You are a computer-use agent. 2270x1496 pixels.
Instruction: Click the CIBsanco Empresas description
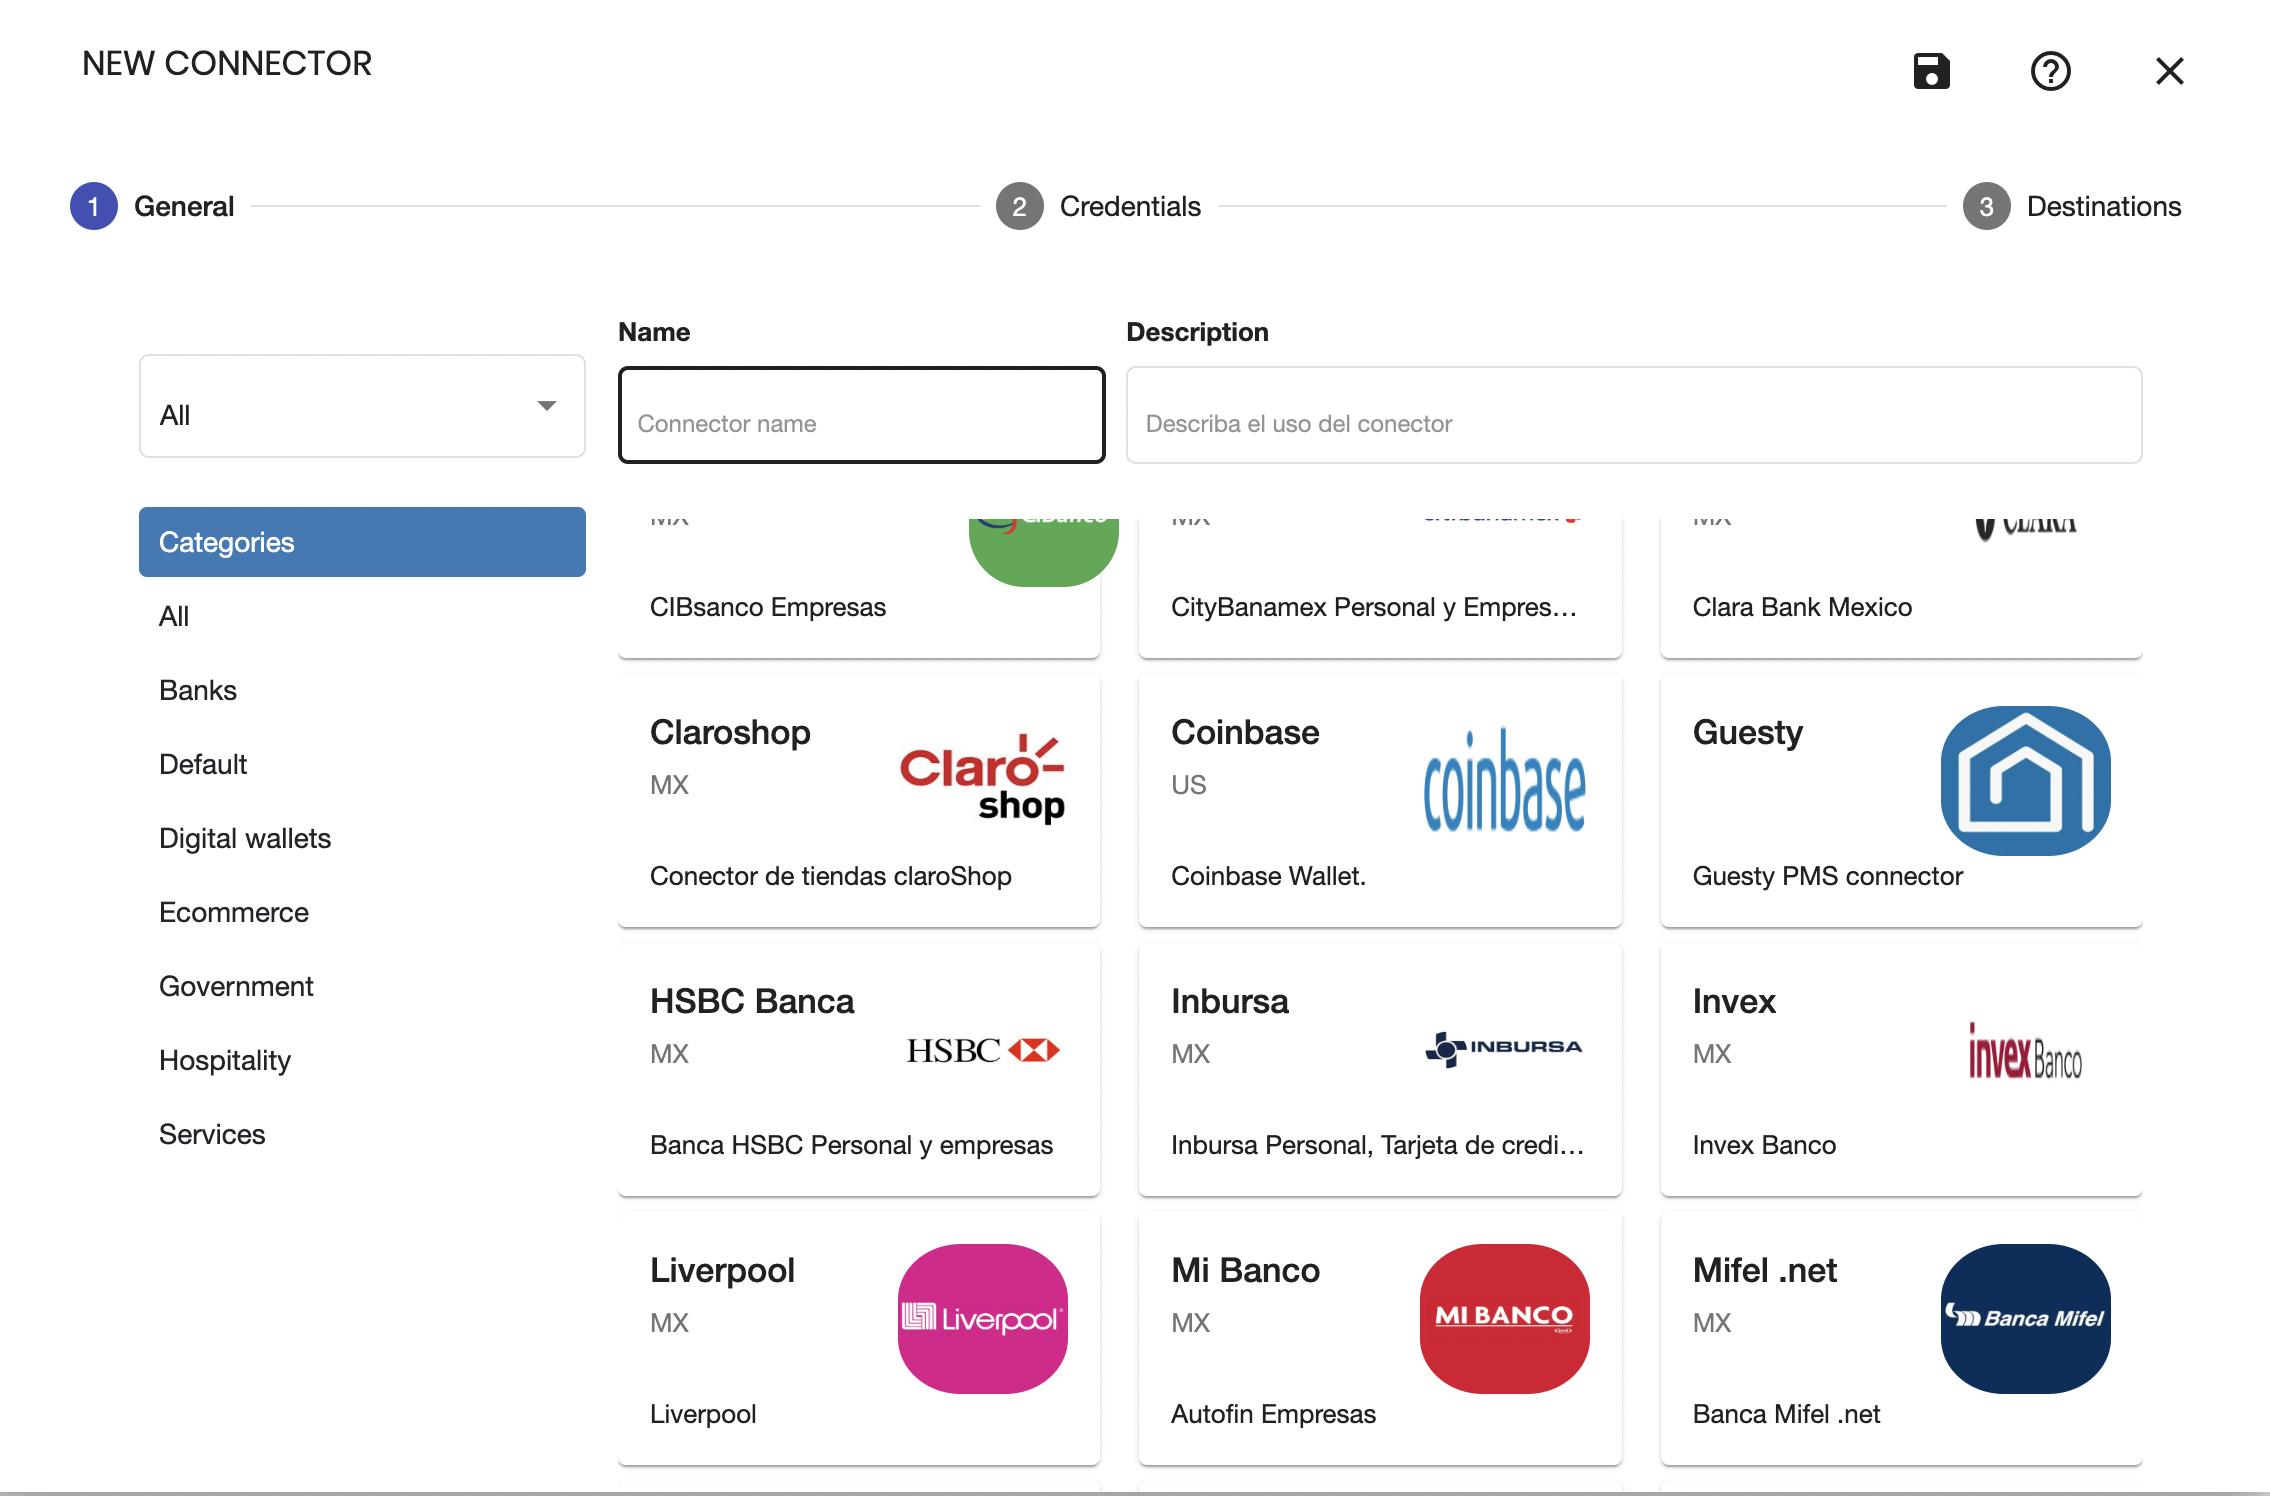[768, 607]
